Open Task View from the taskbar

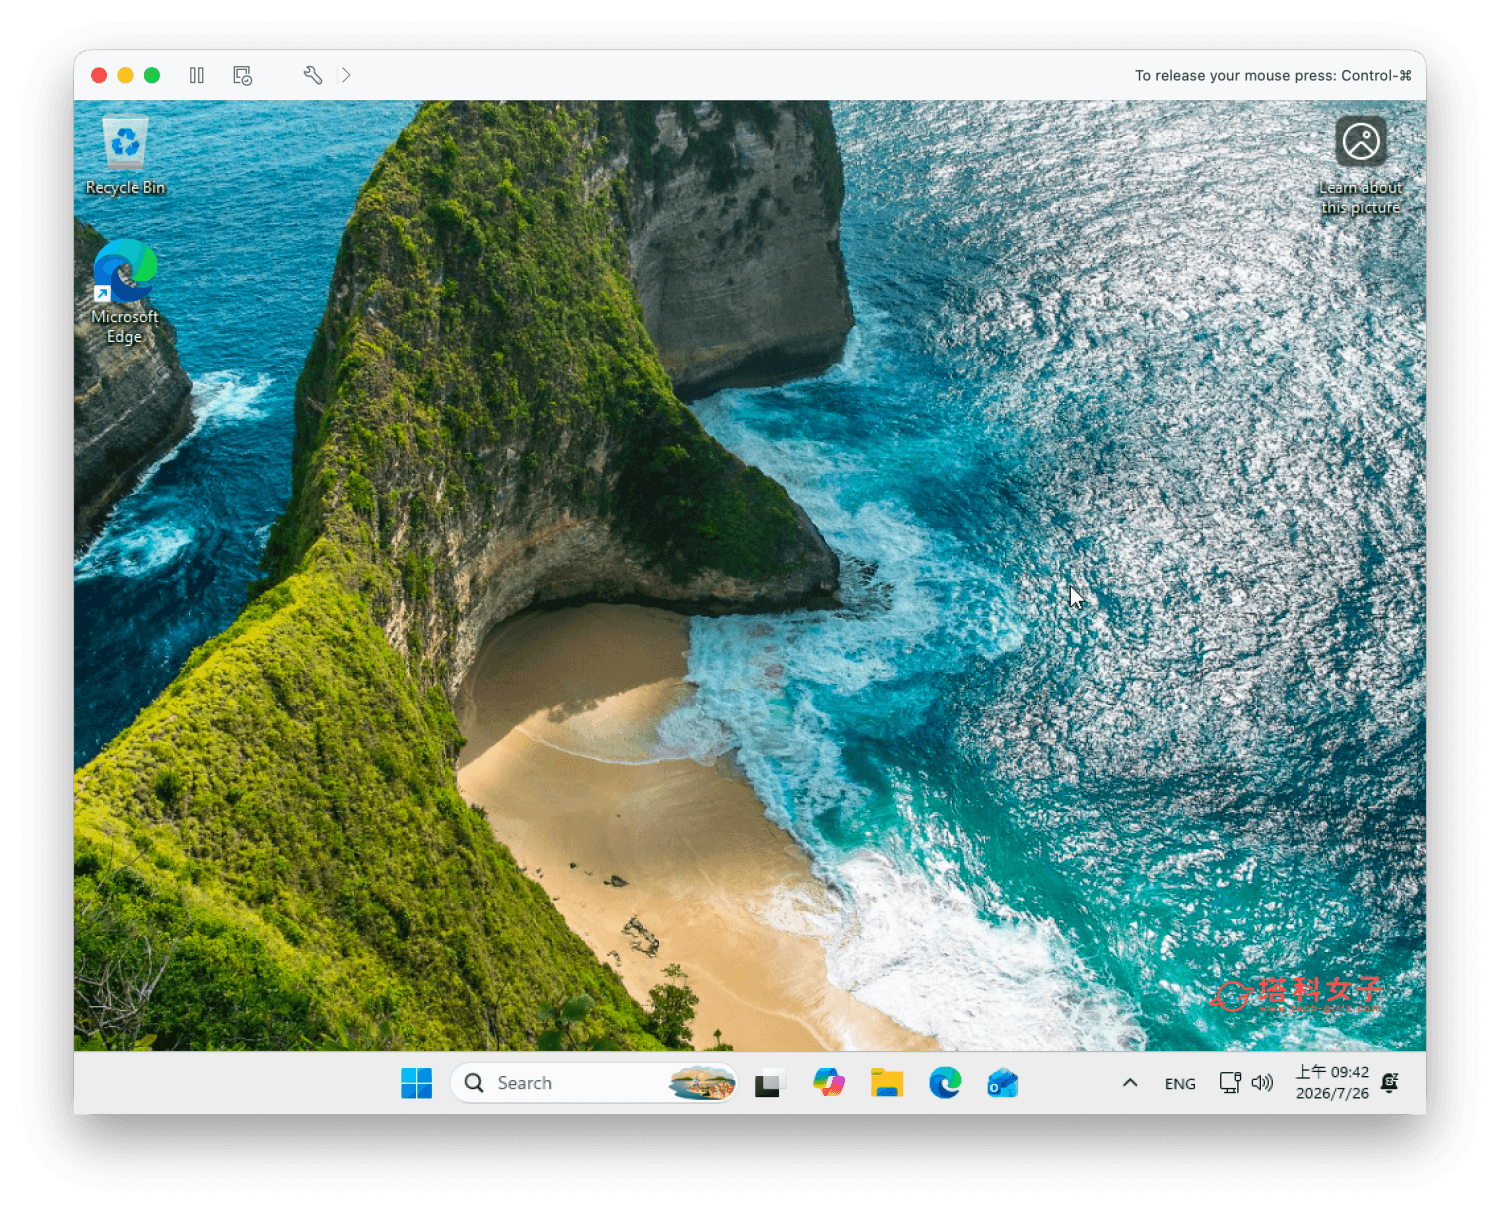[x=770, y=1083]
